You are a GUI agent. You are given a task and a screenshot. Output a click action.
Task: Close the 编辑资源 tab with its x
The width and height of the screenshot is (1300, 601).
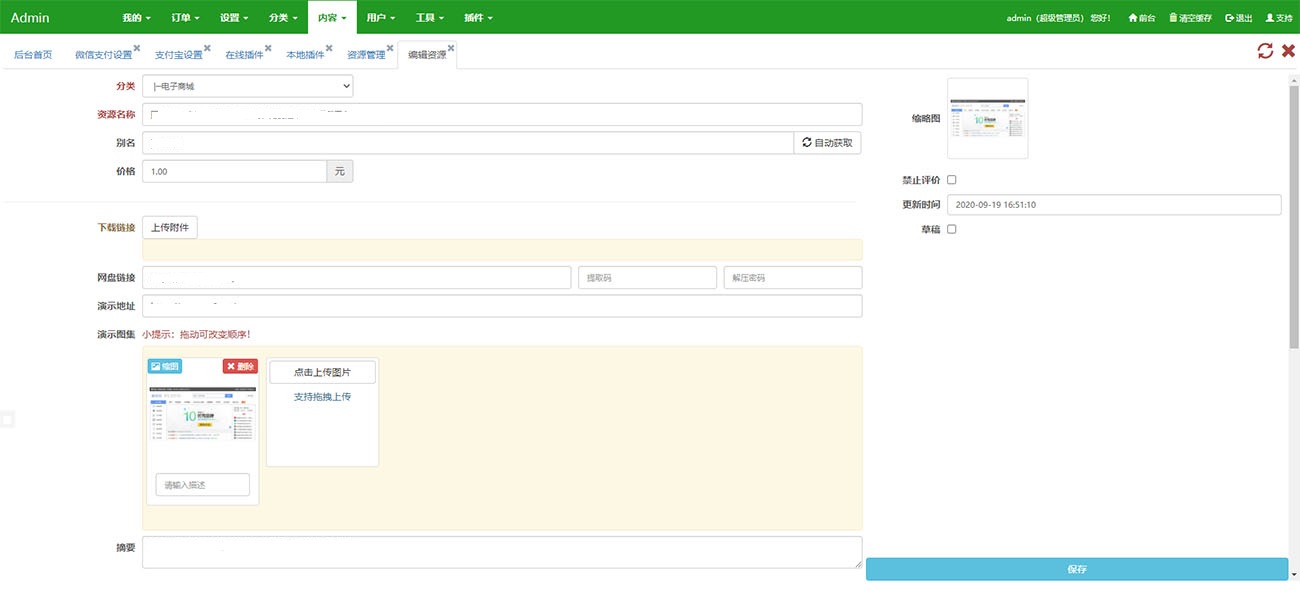451,48
